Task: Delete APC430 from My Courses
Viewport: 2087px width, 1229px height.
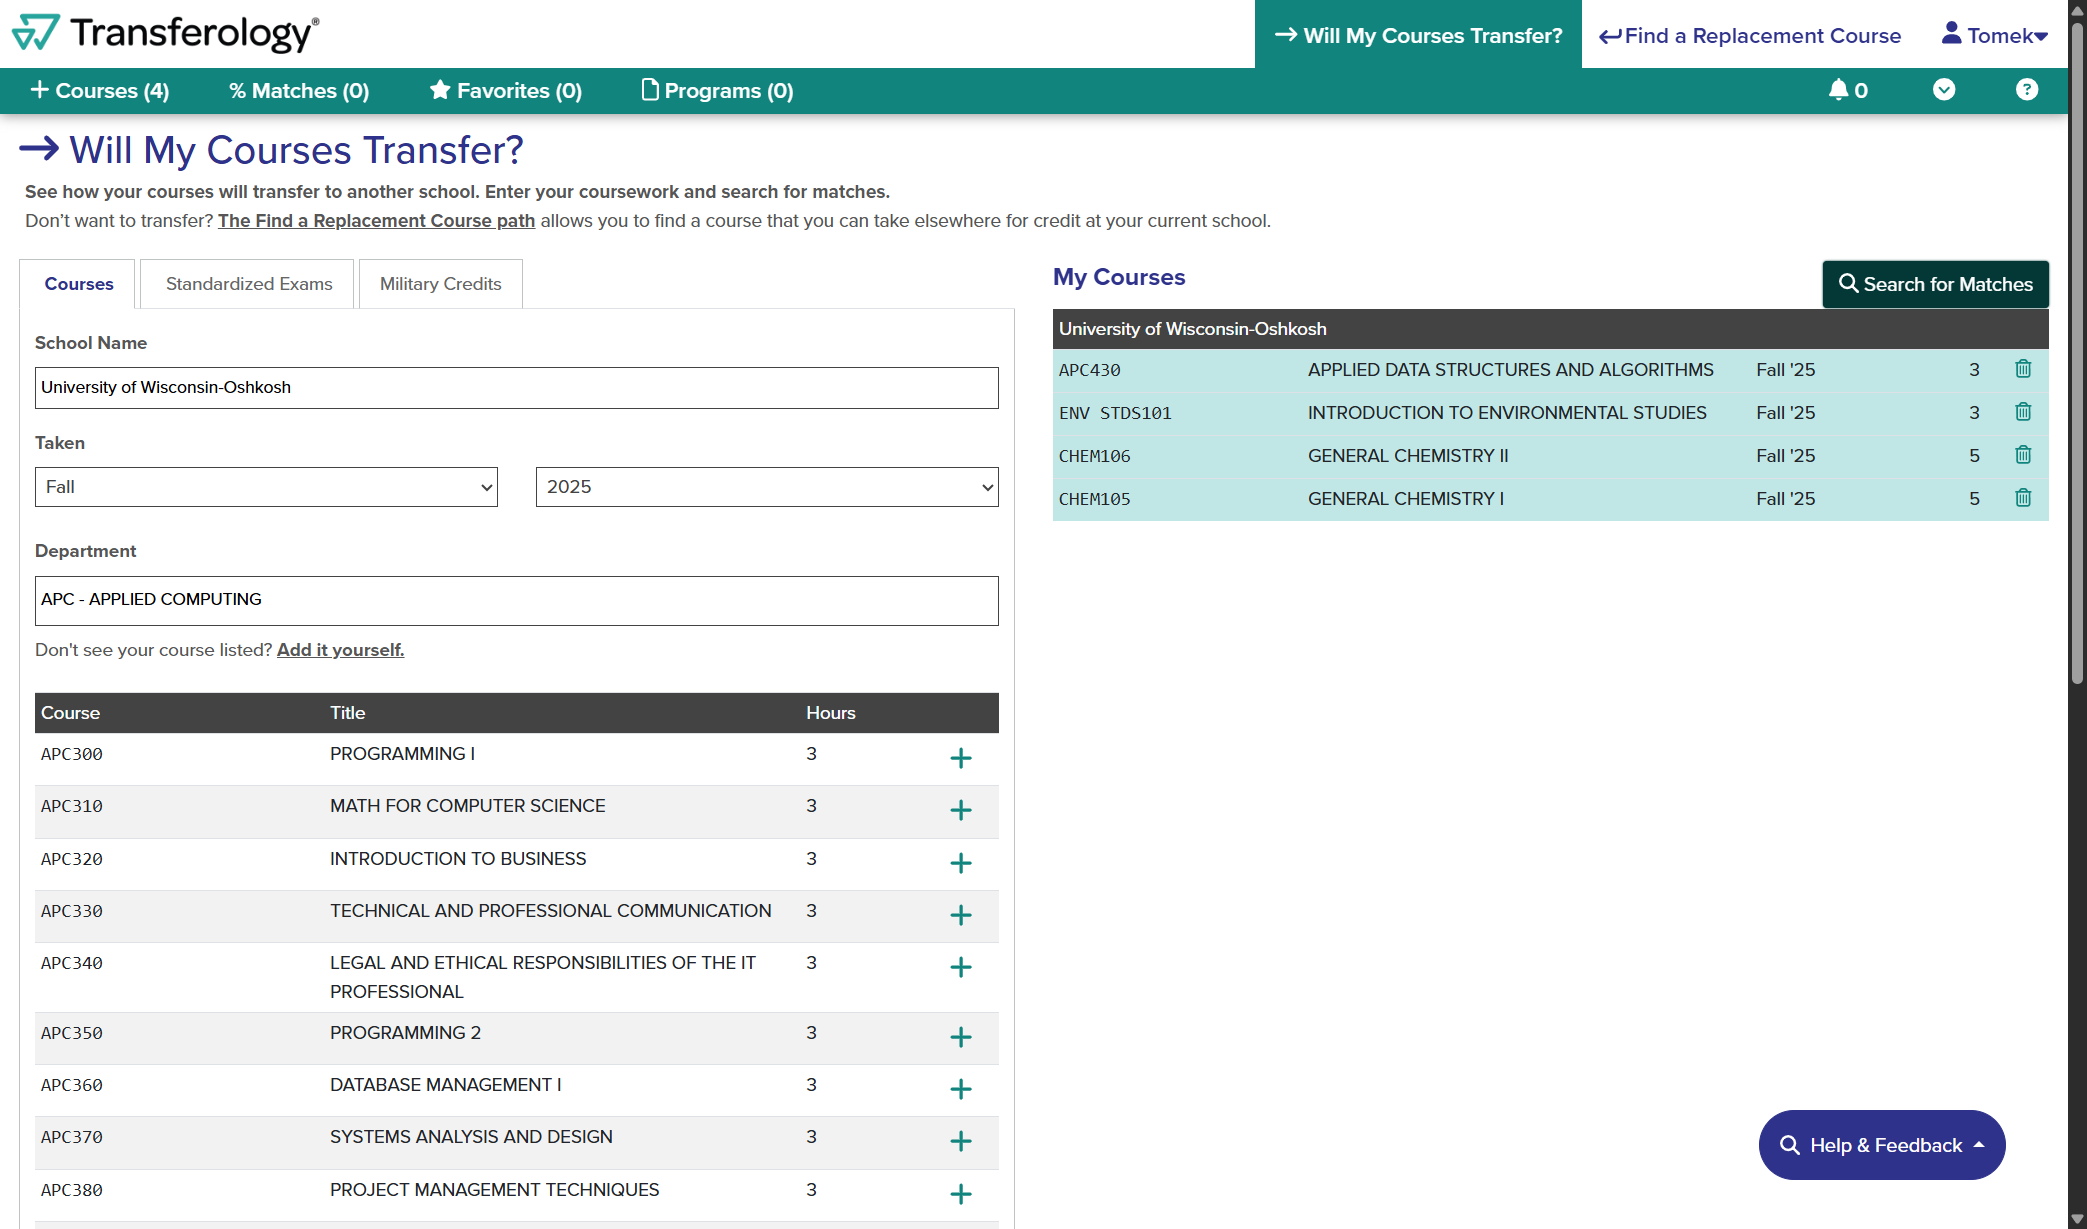Action: pyautogui.click(x=2023, y=369)
